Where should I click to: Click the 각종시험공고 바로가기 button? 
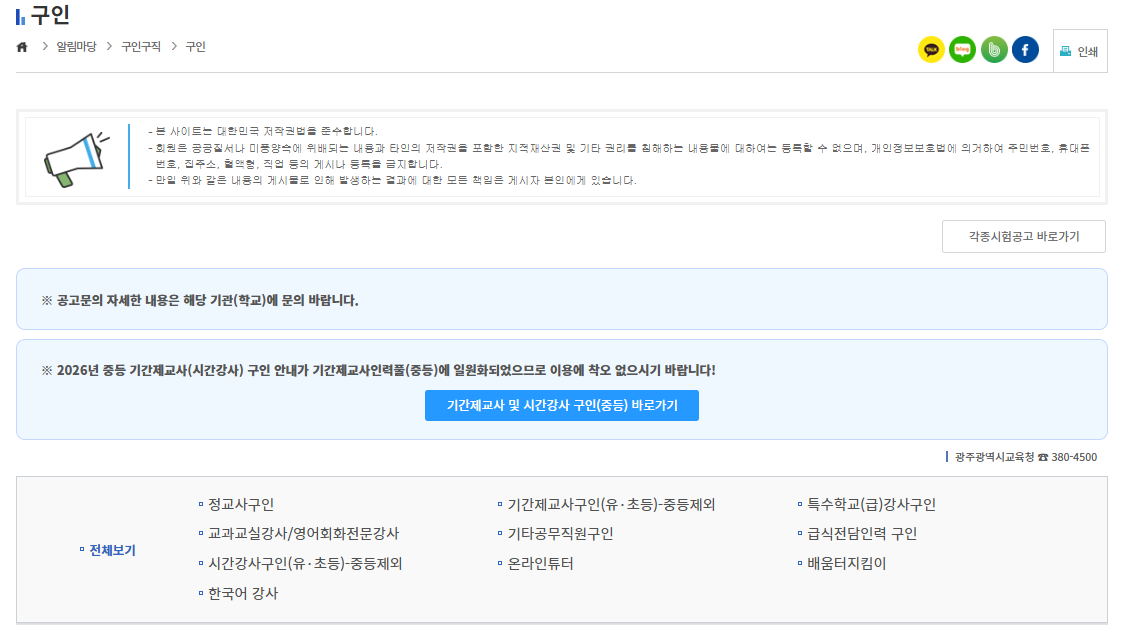[1023, 236]
